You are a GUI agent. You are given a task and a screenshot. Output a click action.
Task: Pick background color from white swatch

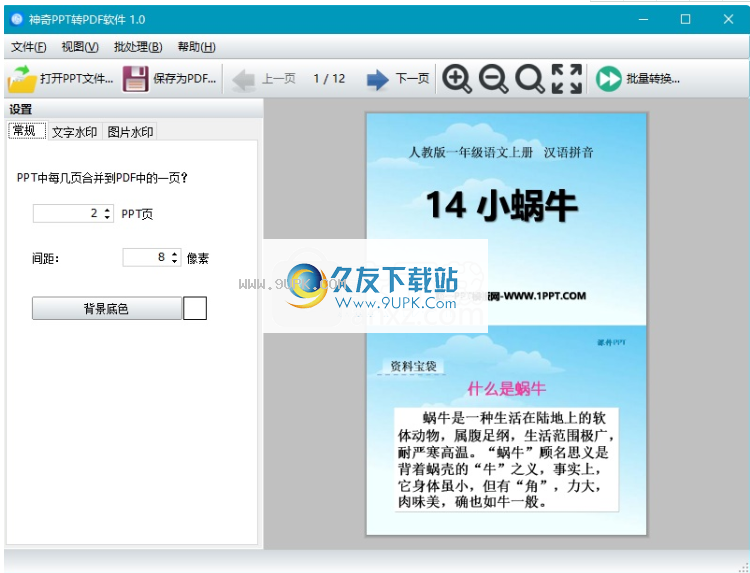[195, 308]
